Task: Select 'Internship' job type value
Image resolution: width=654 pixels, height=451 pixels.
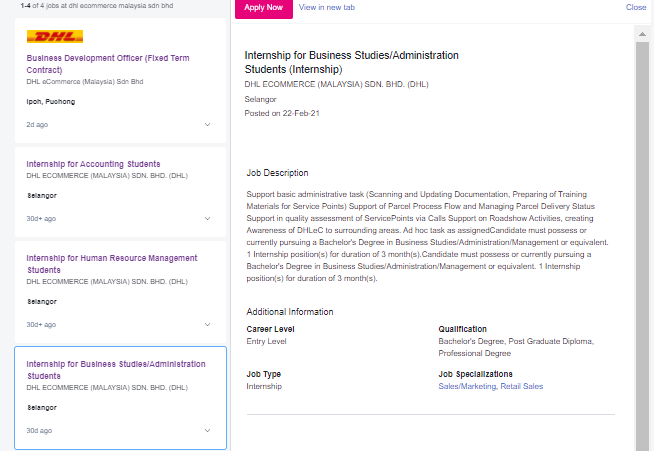Action: (264, 386)
